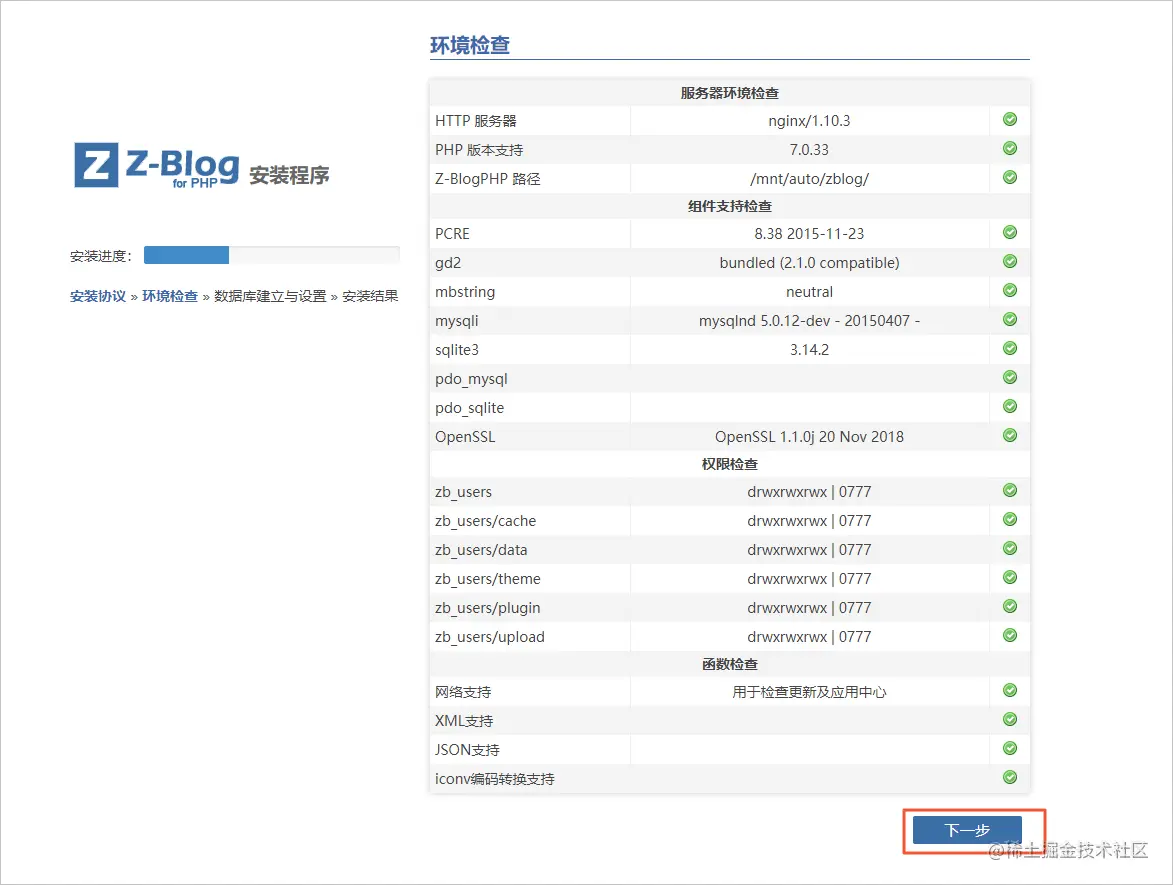Click the 7.0.33 PHP version value

[x=809, y=150]
